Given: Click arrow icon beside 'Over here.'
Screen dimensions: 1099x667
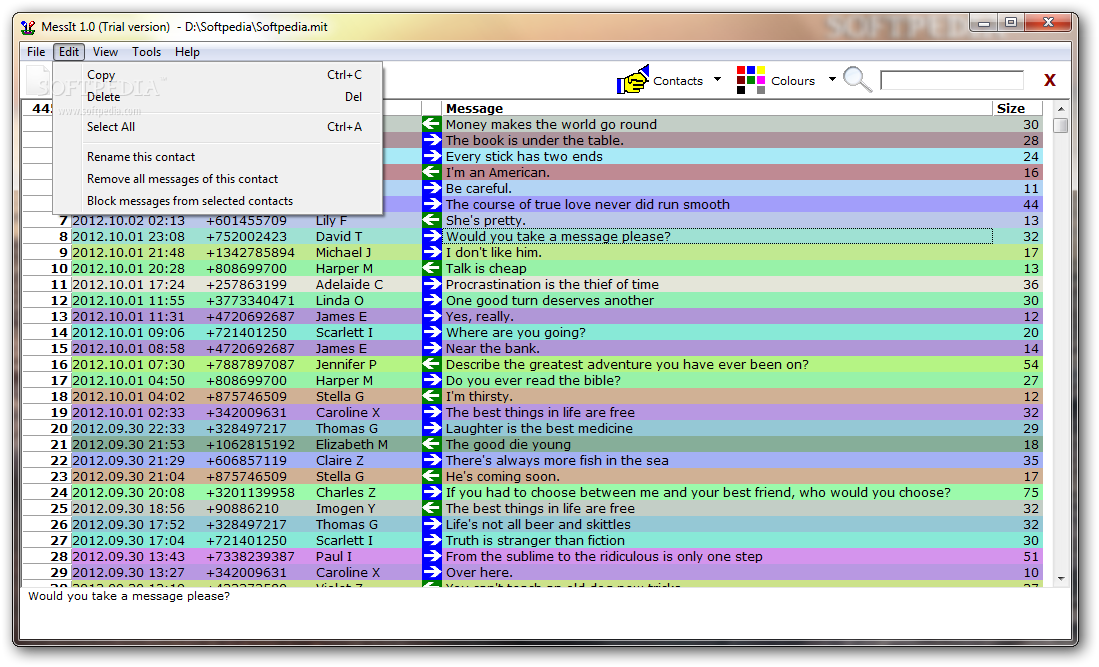Looking at the screenshot, I should (432, 572).
